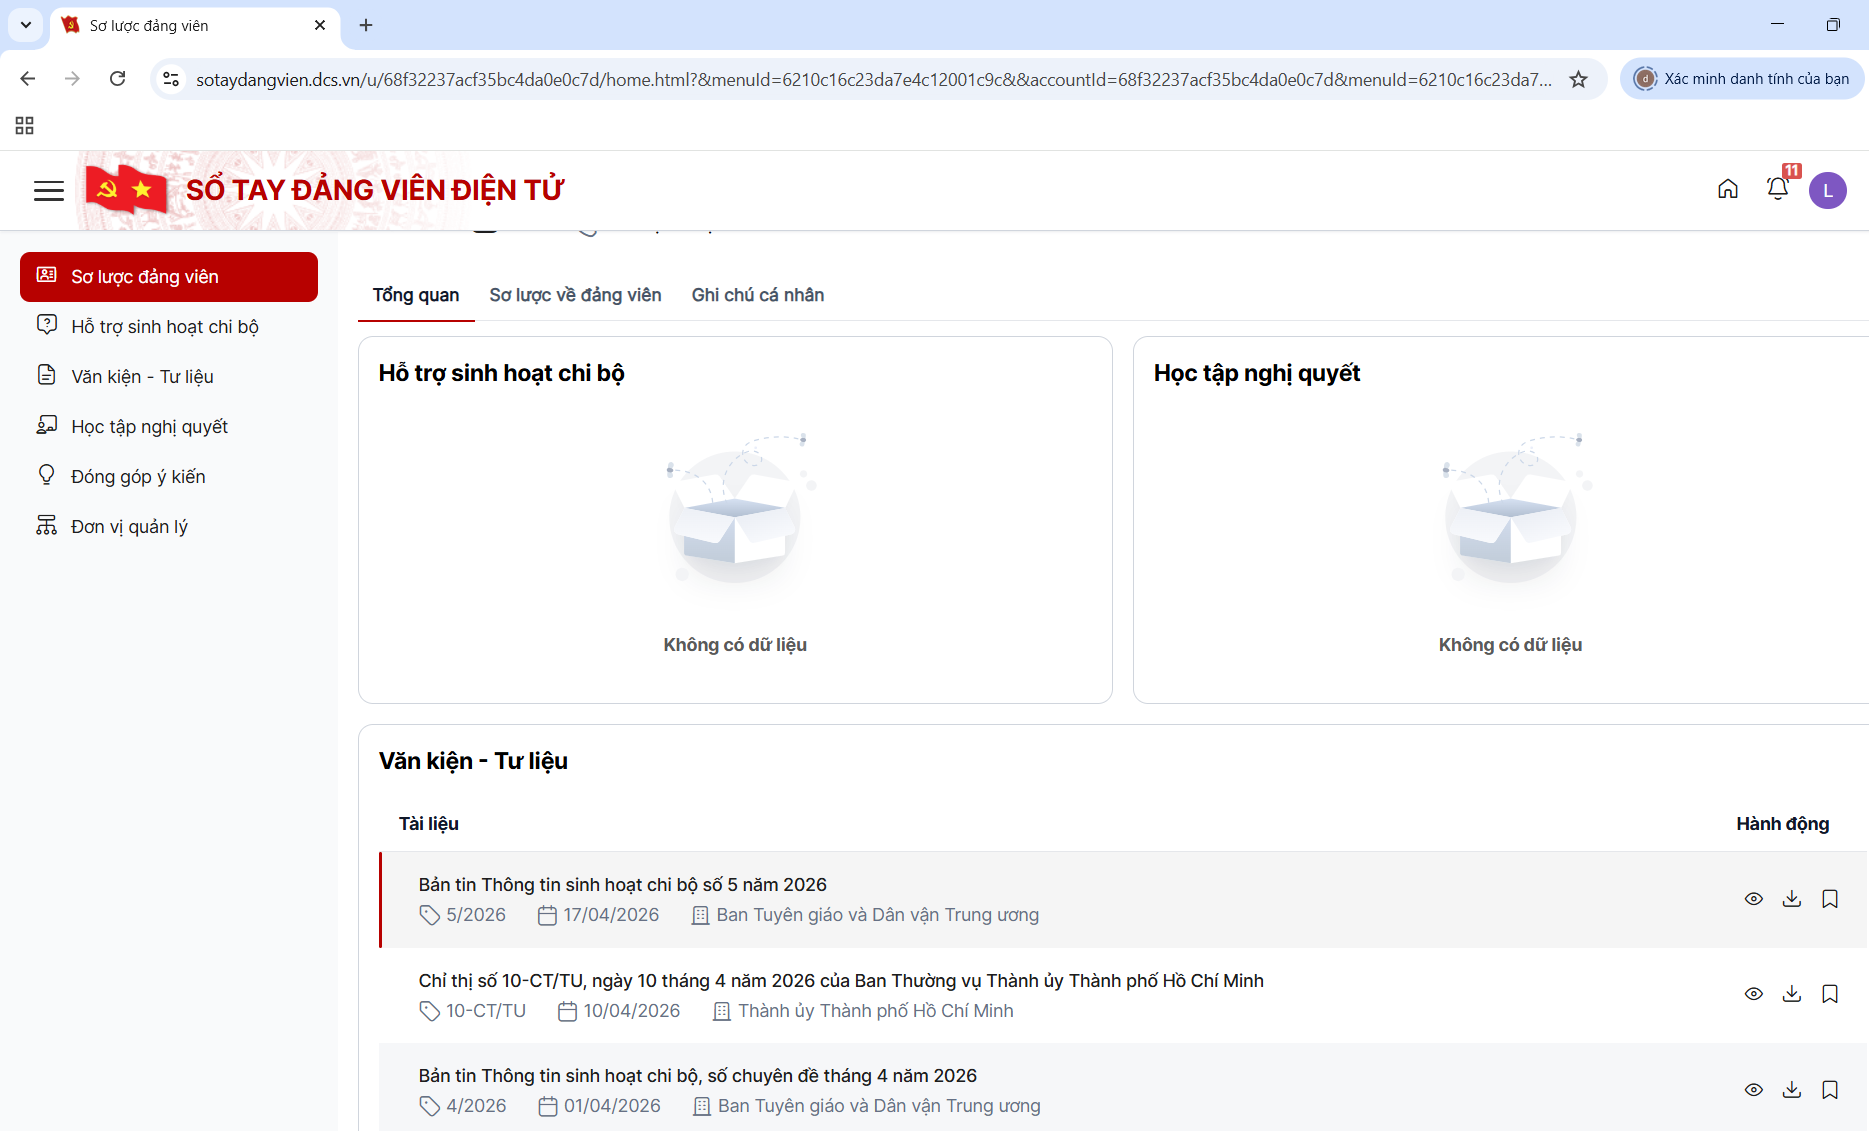This screenshot has height=1131, width=1869.
Task: Toggle bookmark on Bản tin số 5
Action: coord(1829,899)
